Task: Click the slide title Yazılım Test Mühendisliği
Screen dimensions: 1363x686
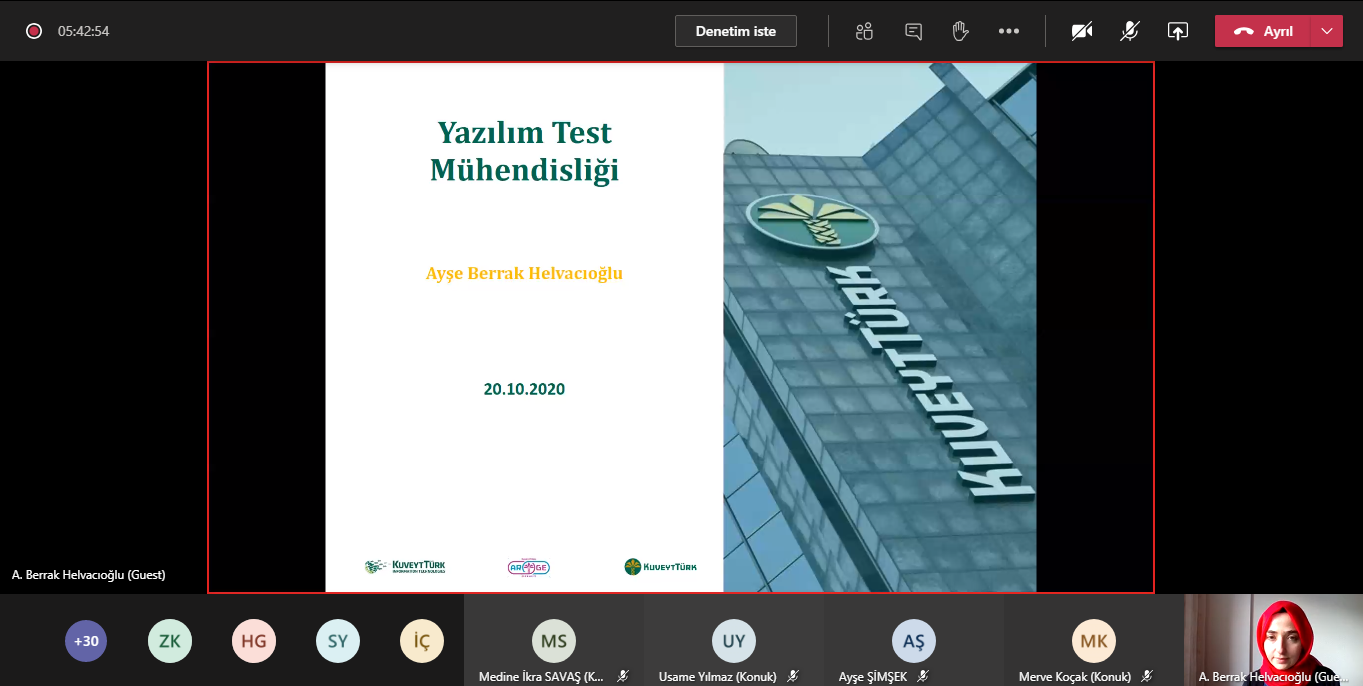Action: tap(525, 151)
